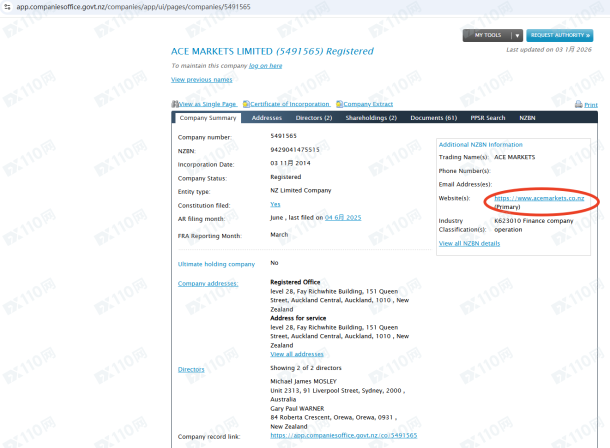Viewport: 610px width, 448px height.
Task: Switch to the Addresses tab
Action: [x=266, y=118]
